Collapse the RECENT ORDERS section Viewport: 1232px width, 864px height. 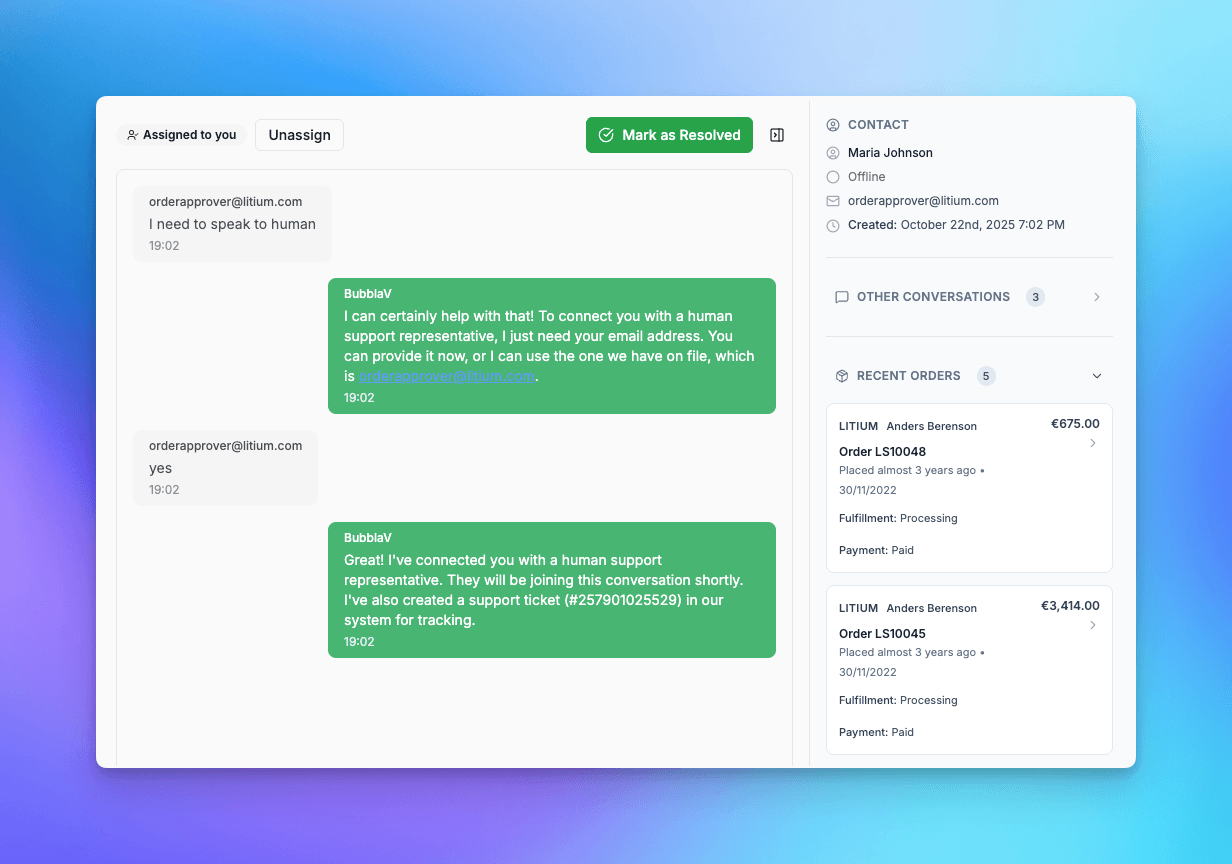pyautogui.click(x=1097, y=375)
